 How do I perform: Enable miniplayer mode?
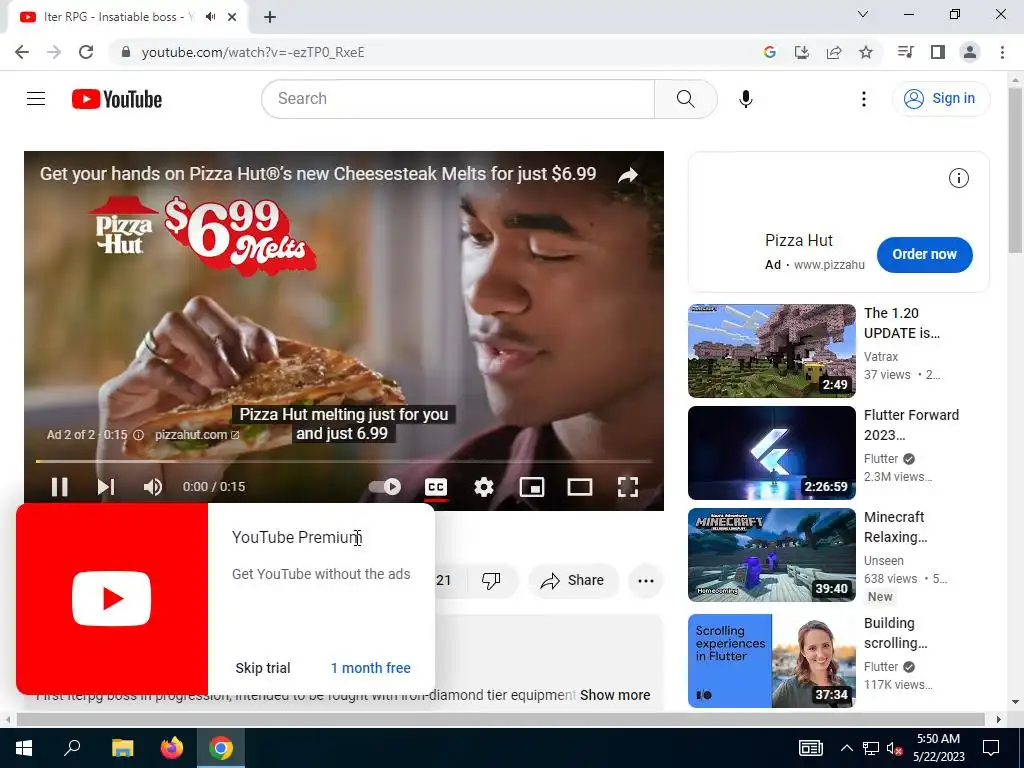tap(532, 487)
